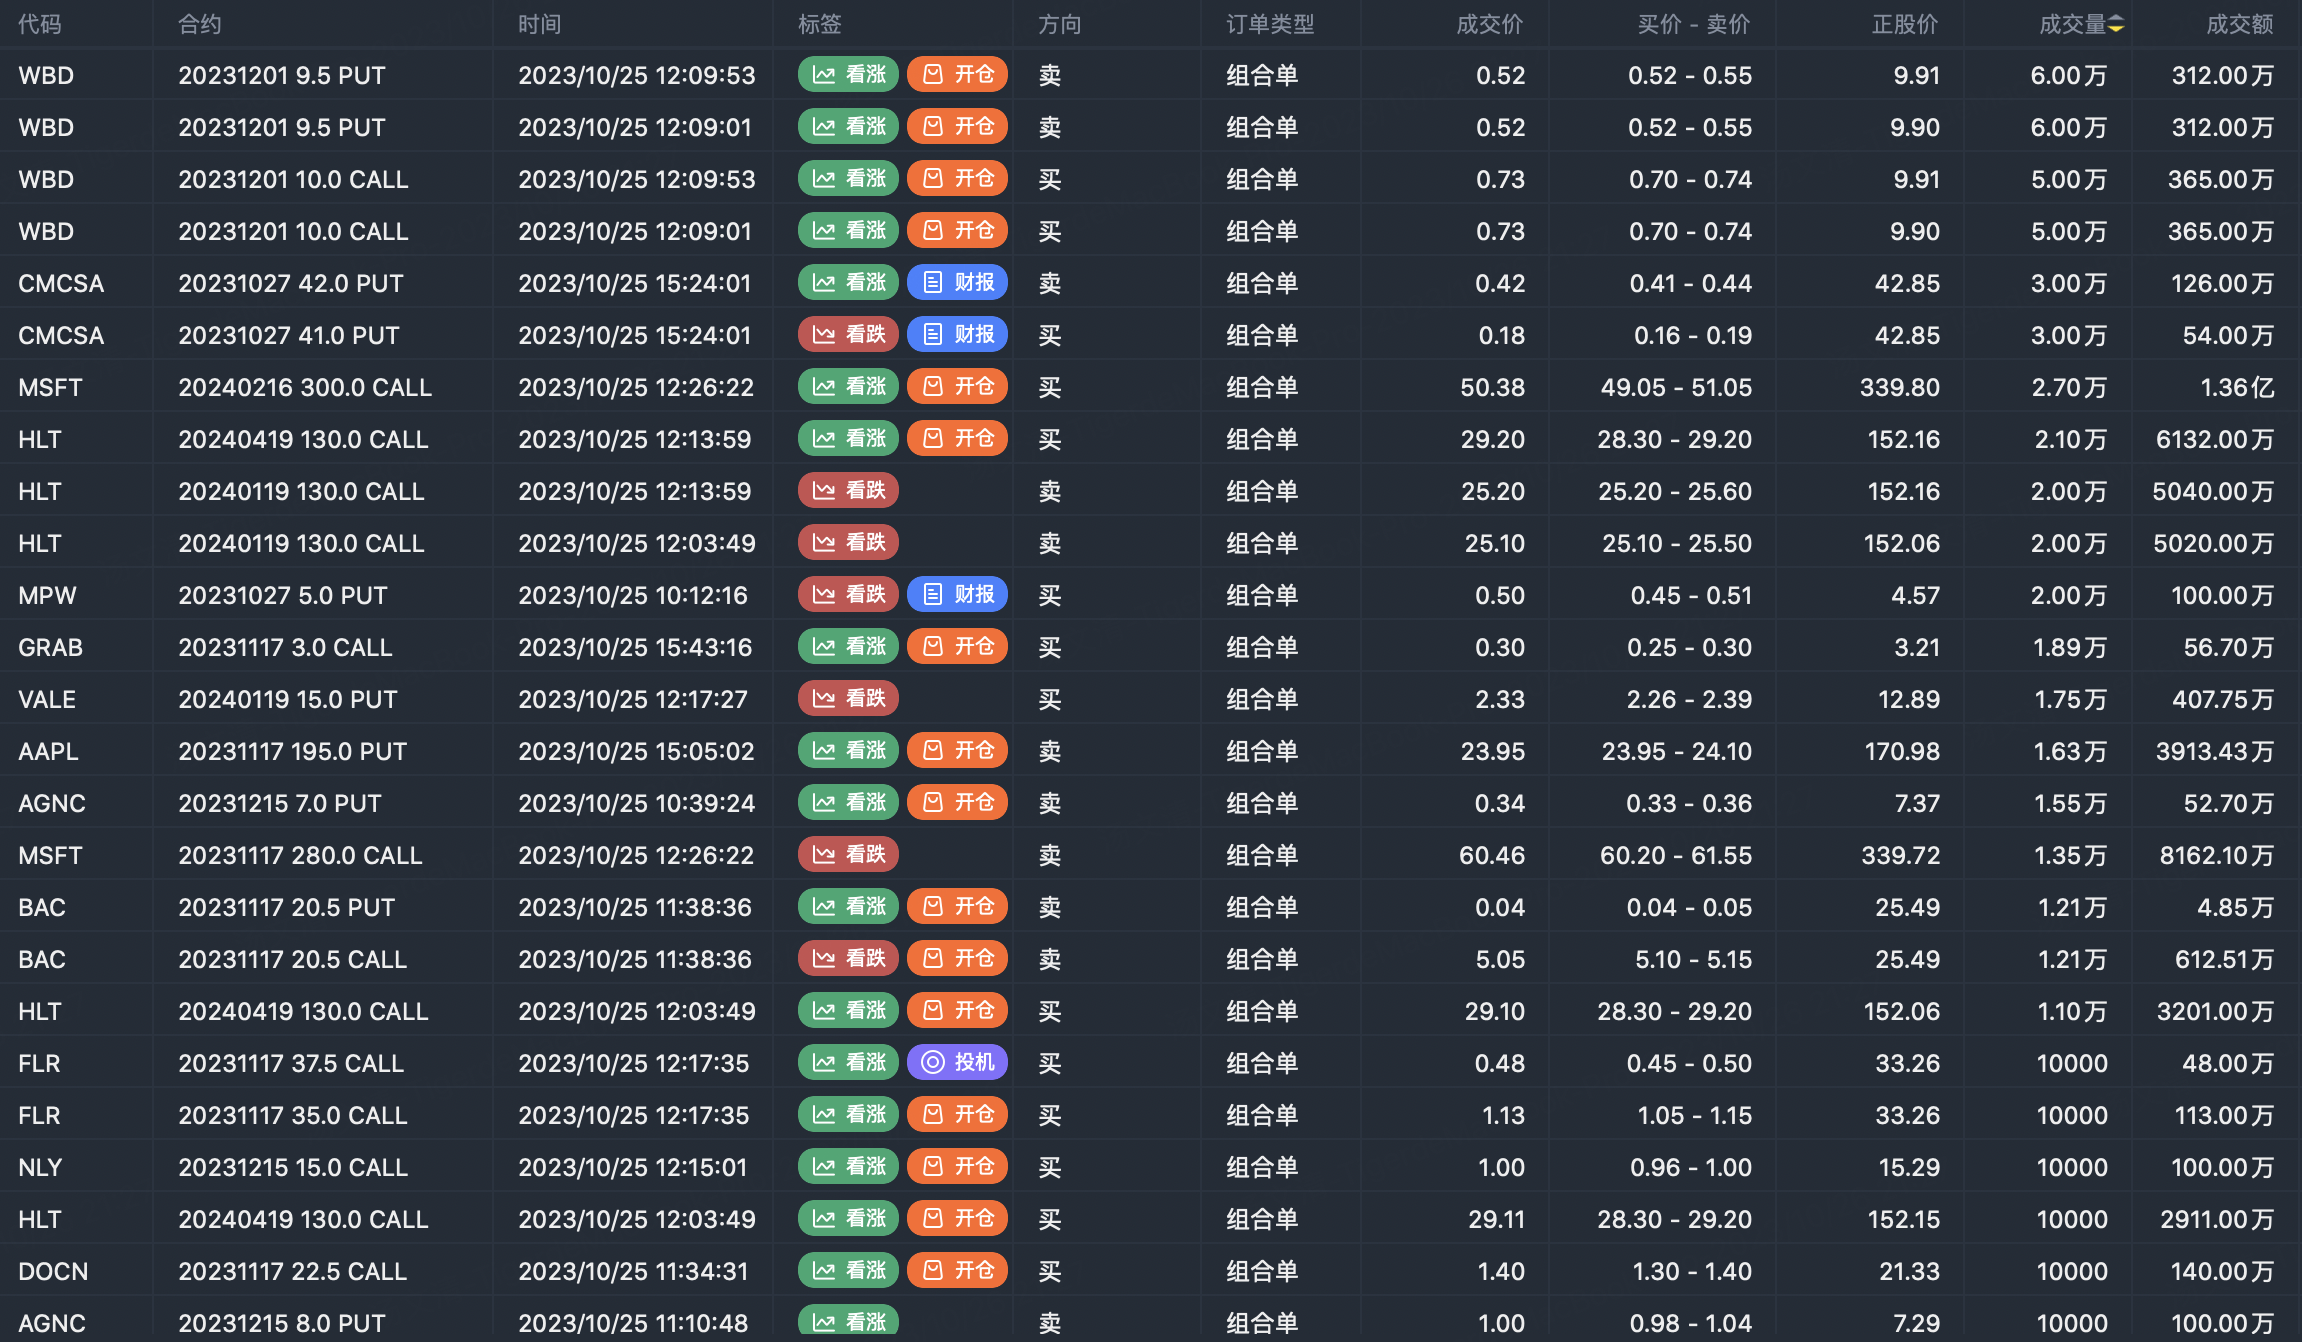Click the 方向 column header

click(x=1060, y=24)
